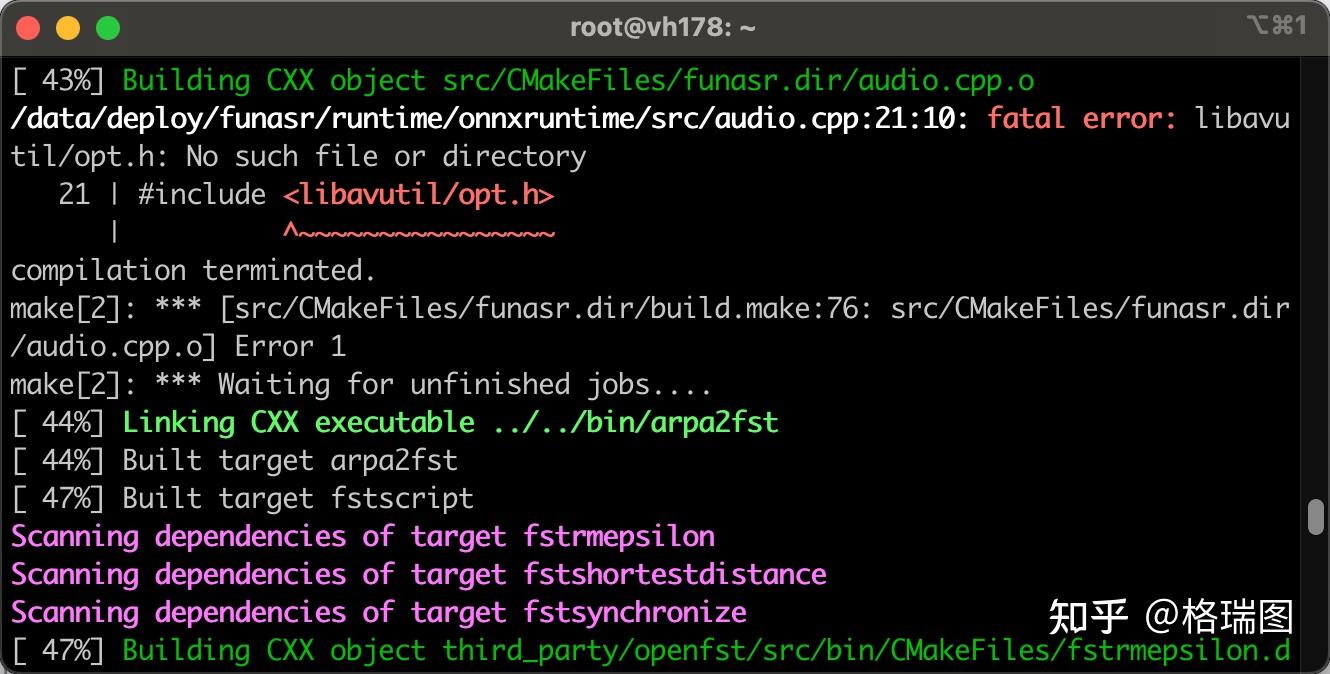
Task: Click the fstsynchronize target name
Action: point(635,612)
